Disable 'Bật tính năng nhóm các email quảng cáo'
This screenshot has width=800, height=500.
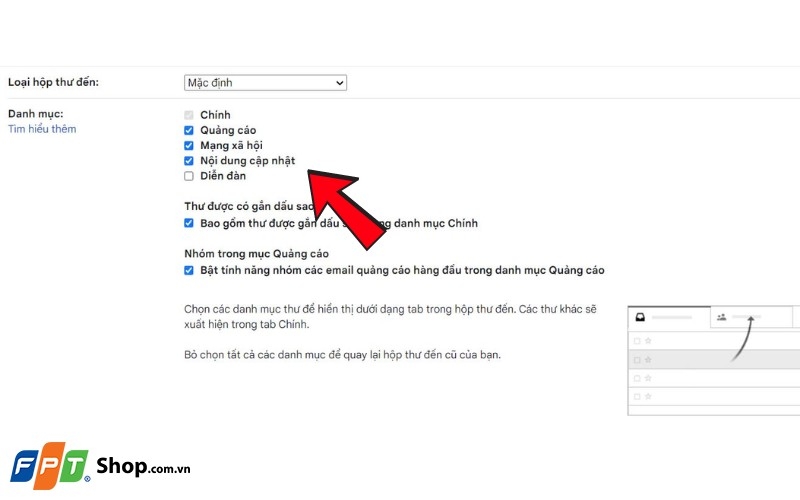[189, 270]
